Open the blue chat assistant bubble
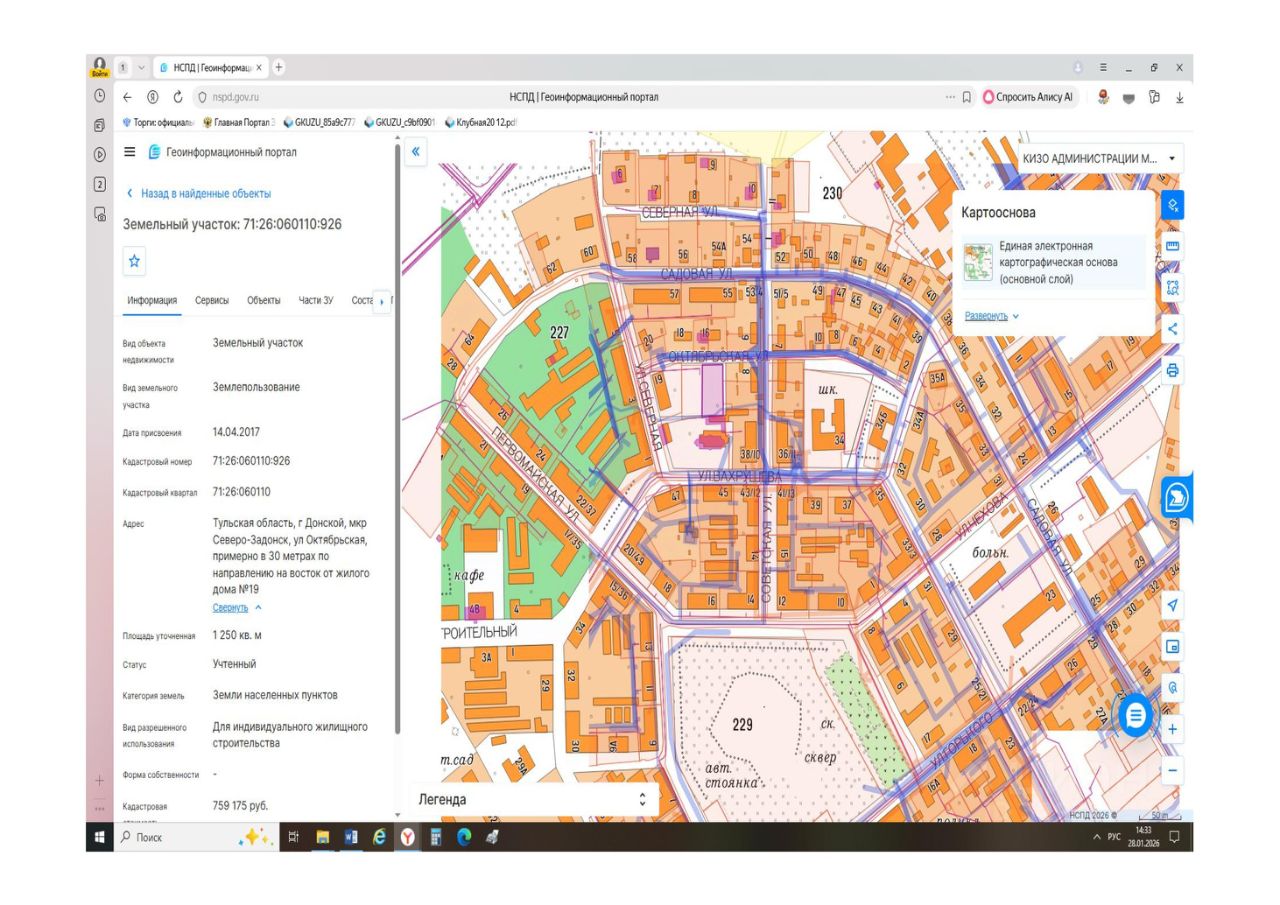Screen dimensions: 1280x905 click(x=1135, y=715)
